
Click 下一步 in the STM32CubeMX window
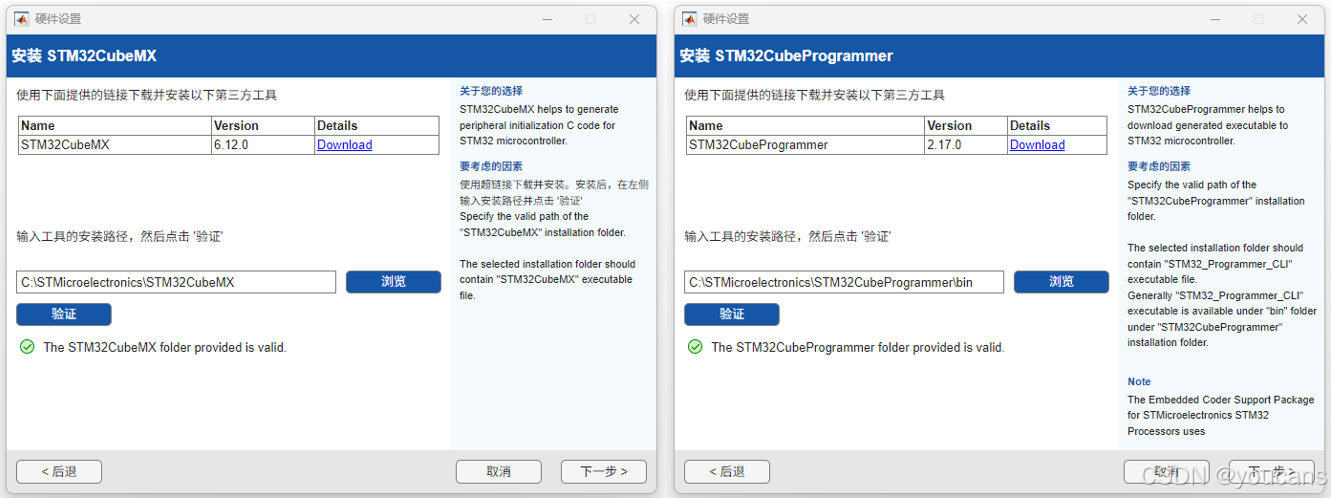[603, 471]
